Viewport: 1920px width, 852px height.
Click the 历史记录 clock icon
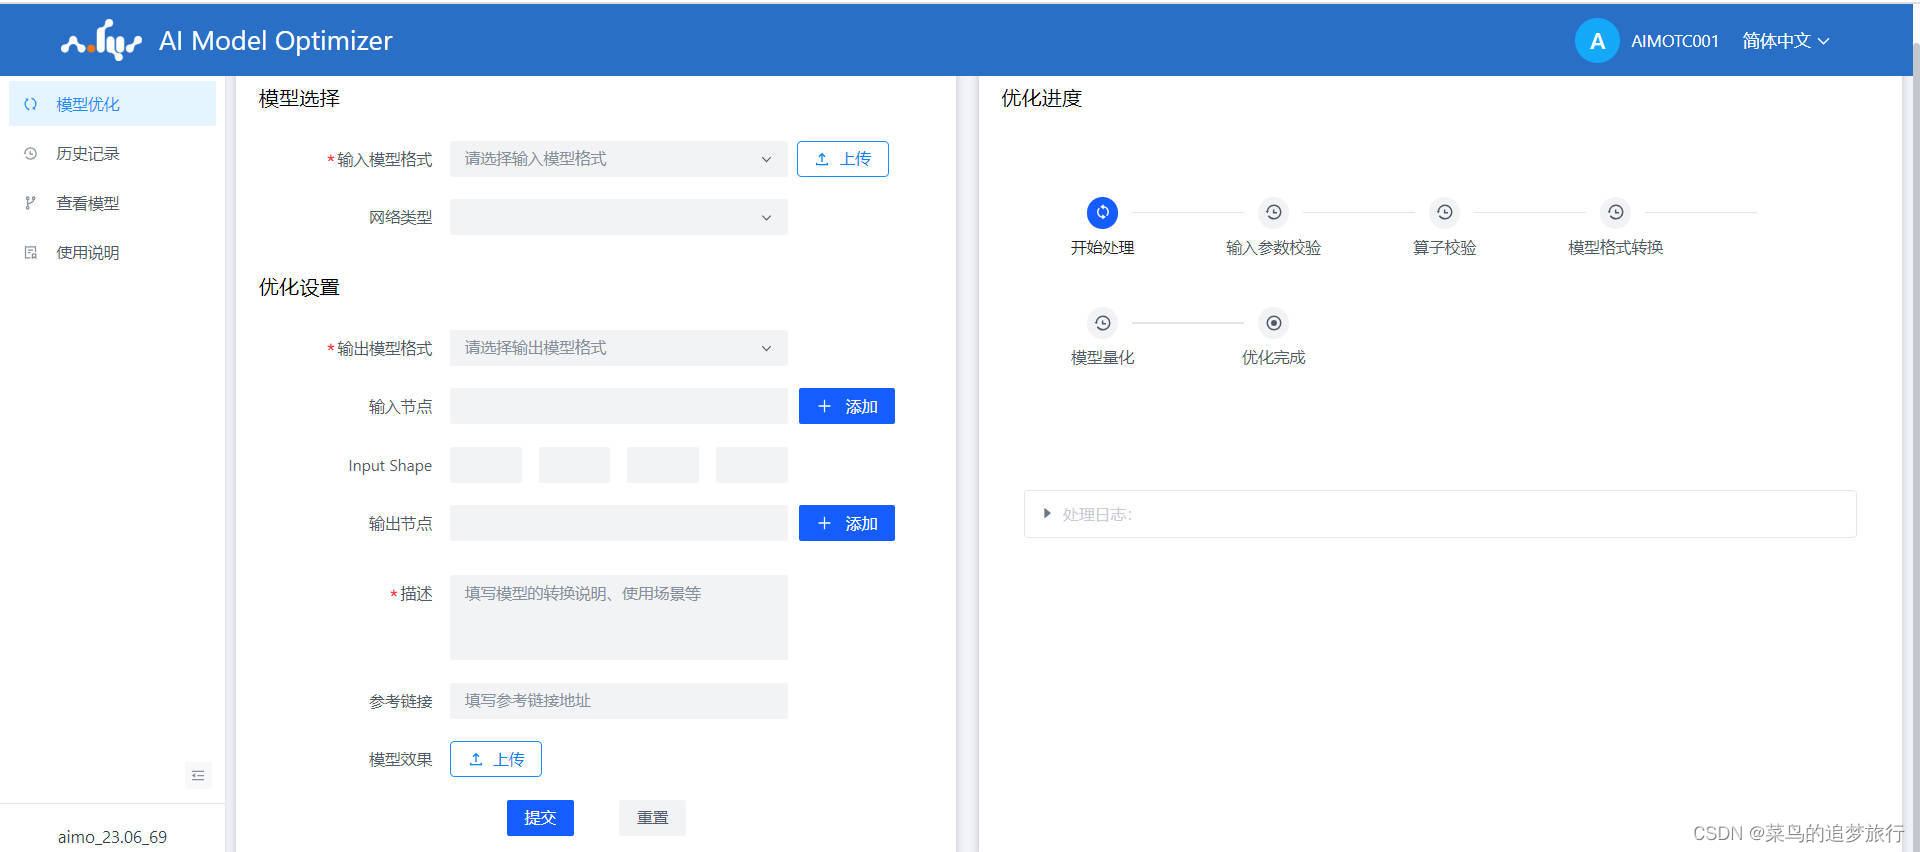pyautogui.click(x=31, y=154)
